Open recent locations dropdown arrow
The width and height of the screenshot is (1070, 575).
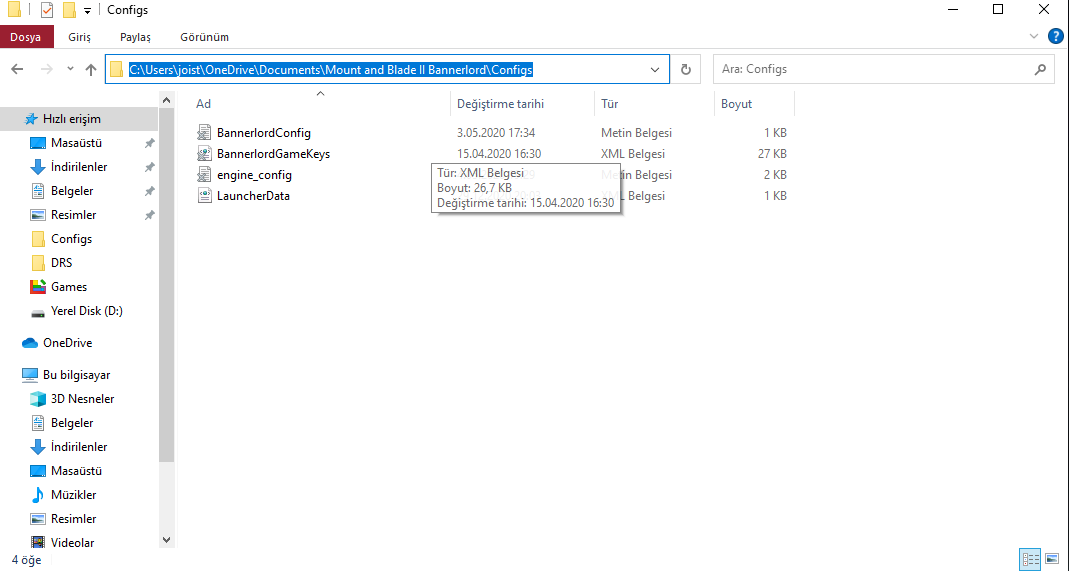pos(70,69)
